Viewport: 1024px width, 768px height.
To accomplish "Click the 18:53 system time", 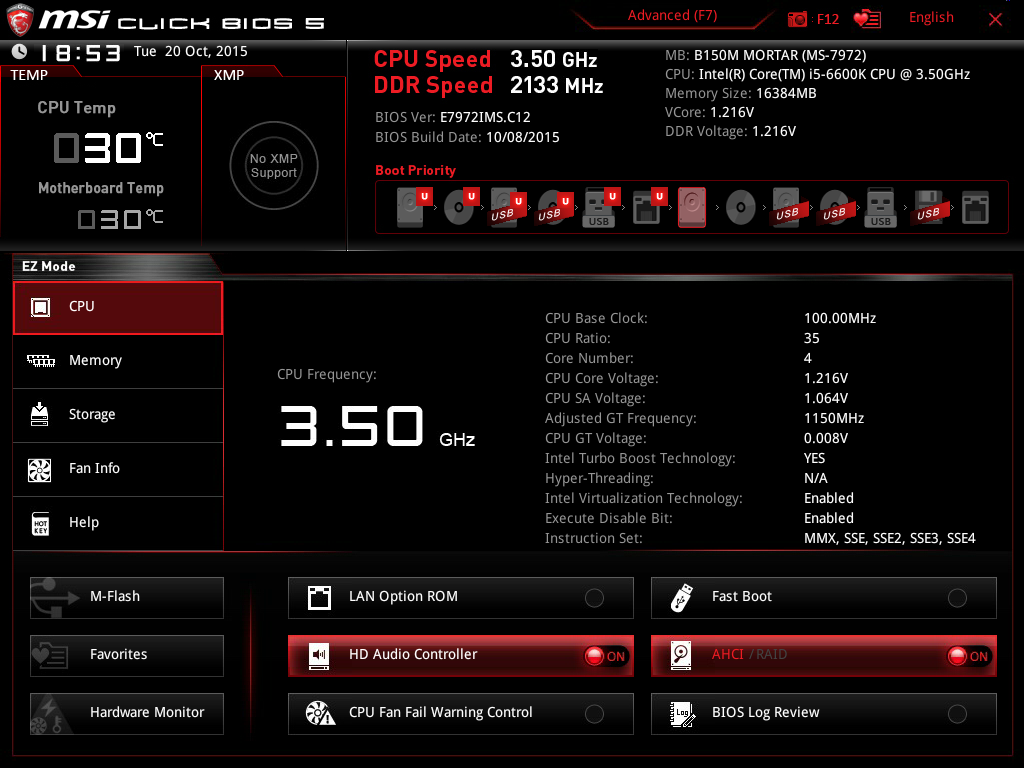I will (80, 53).
